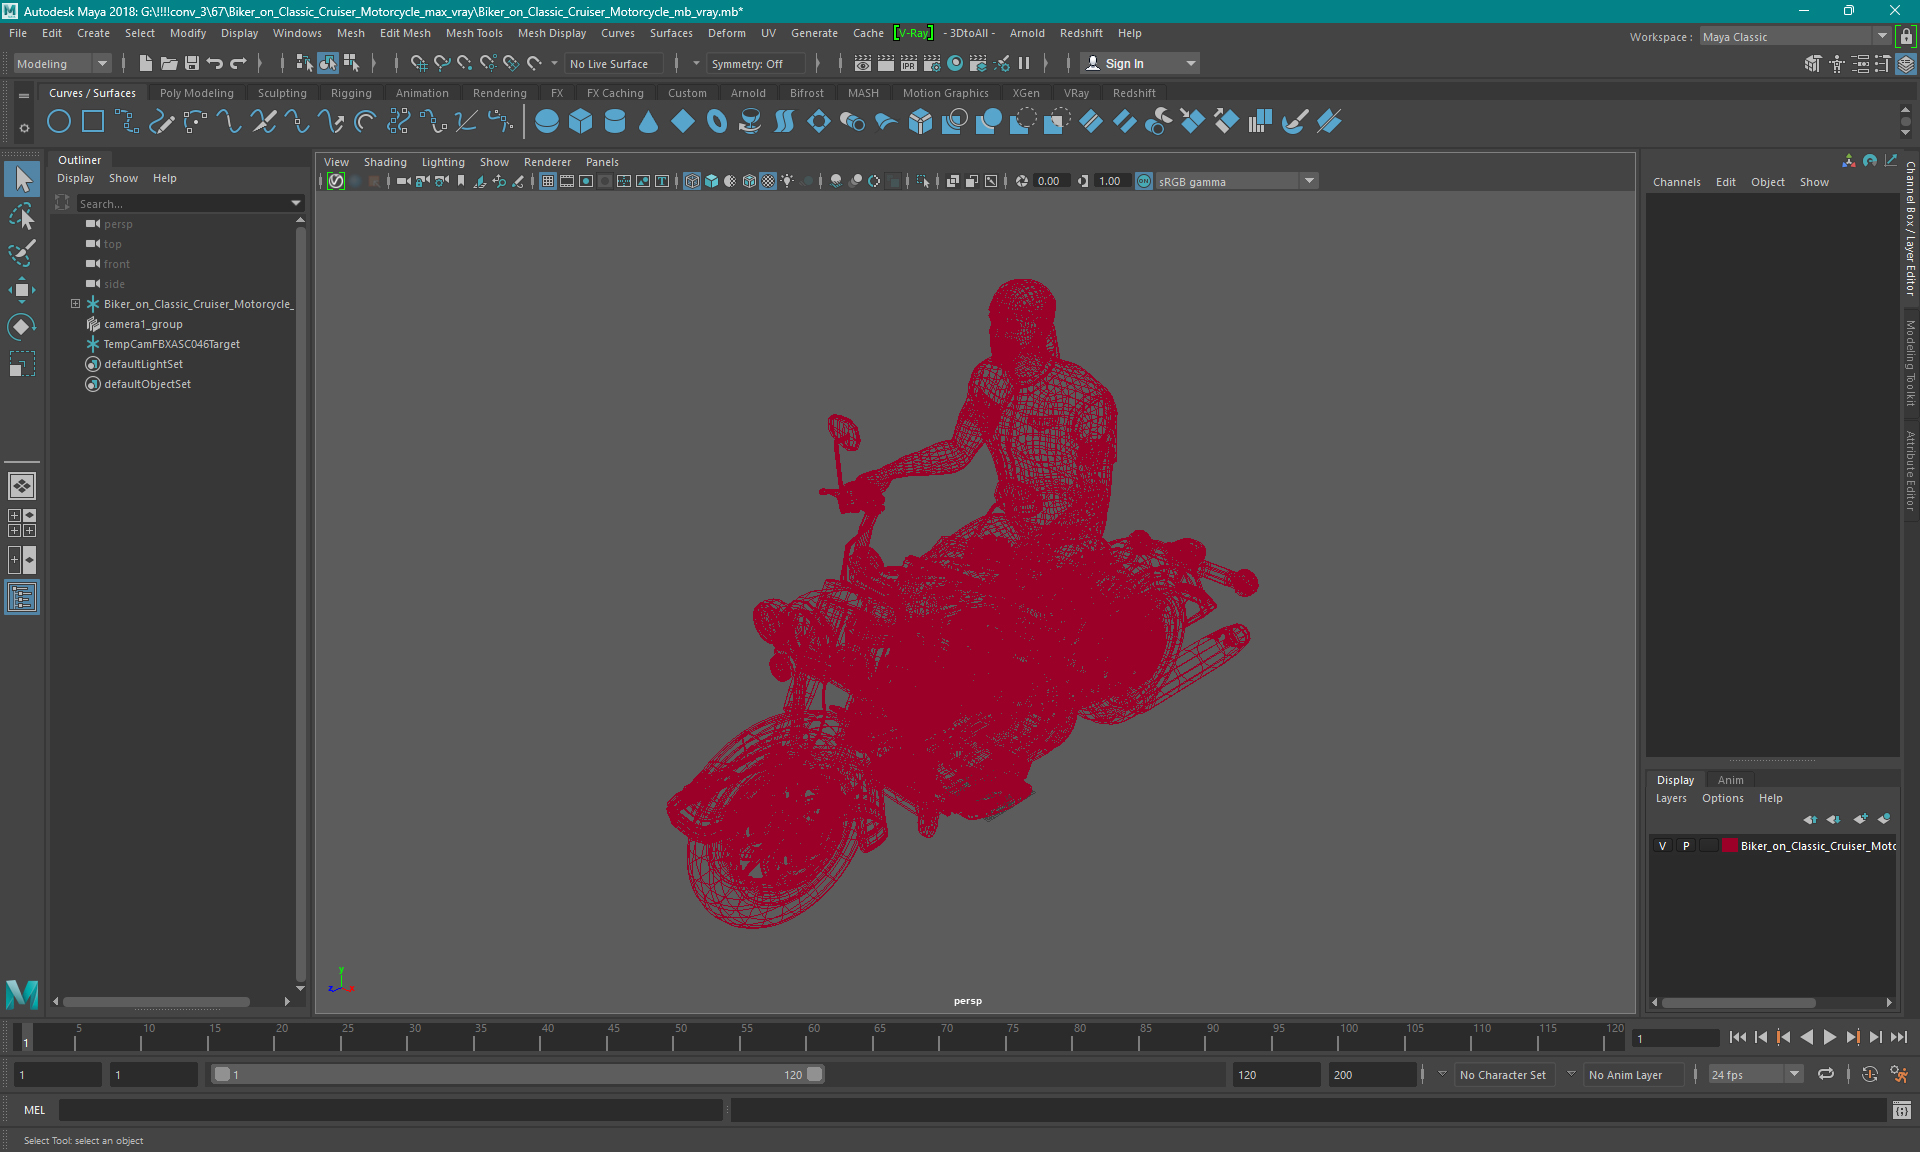Open the Symmetry Off dropdown
The width and height of the screenshot is (1920, 1152).
pos(755,63)
